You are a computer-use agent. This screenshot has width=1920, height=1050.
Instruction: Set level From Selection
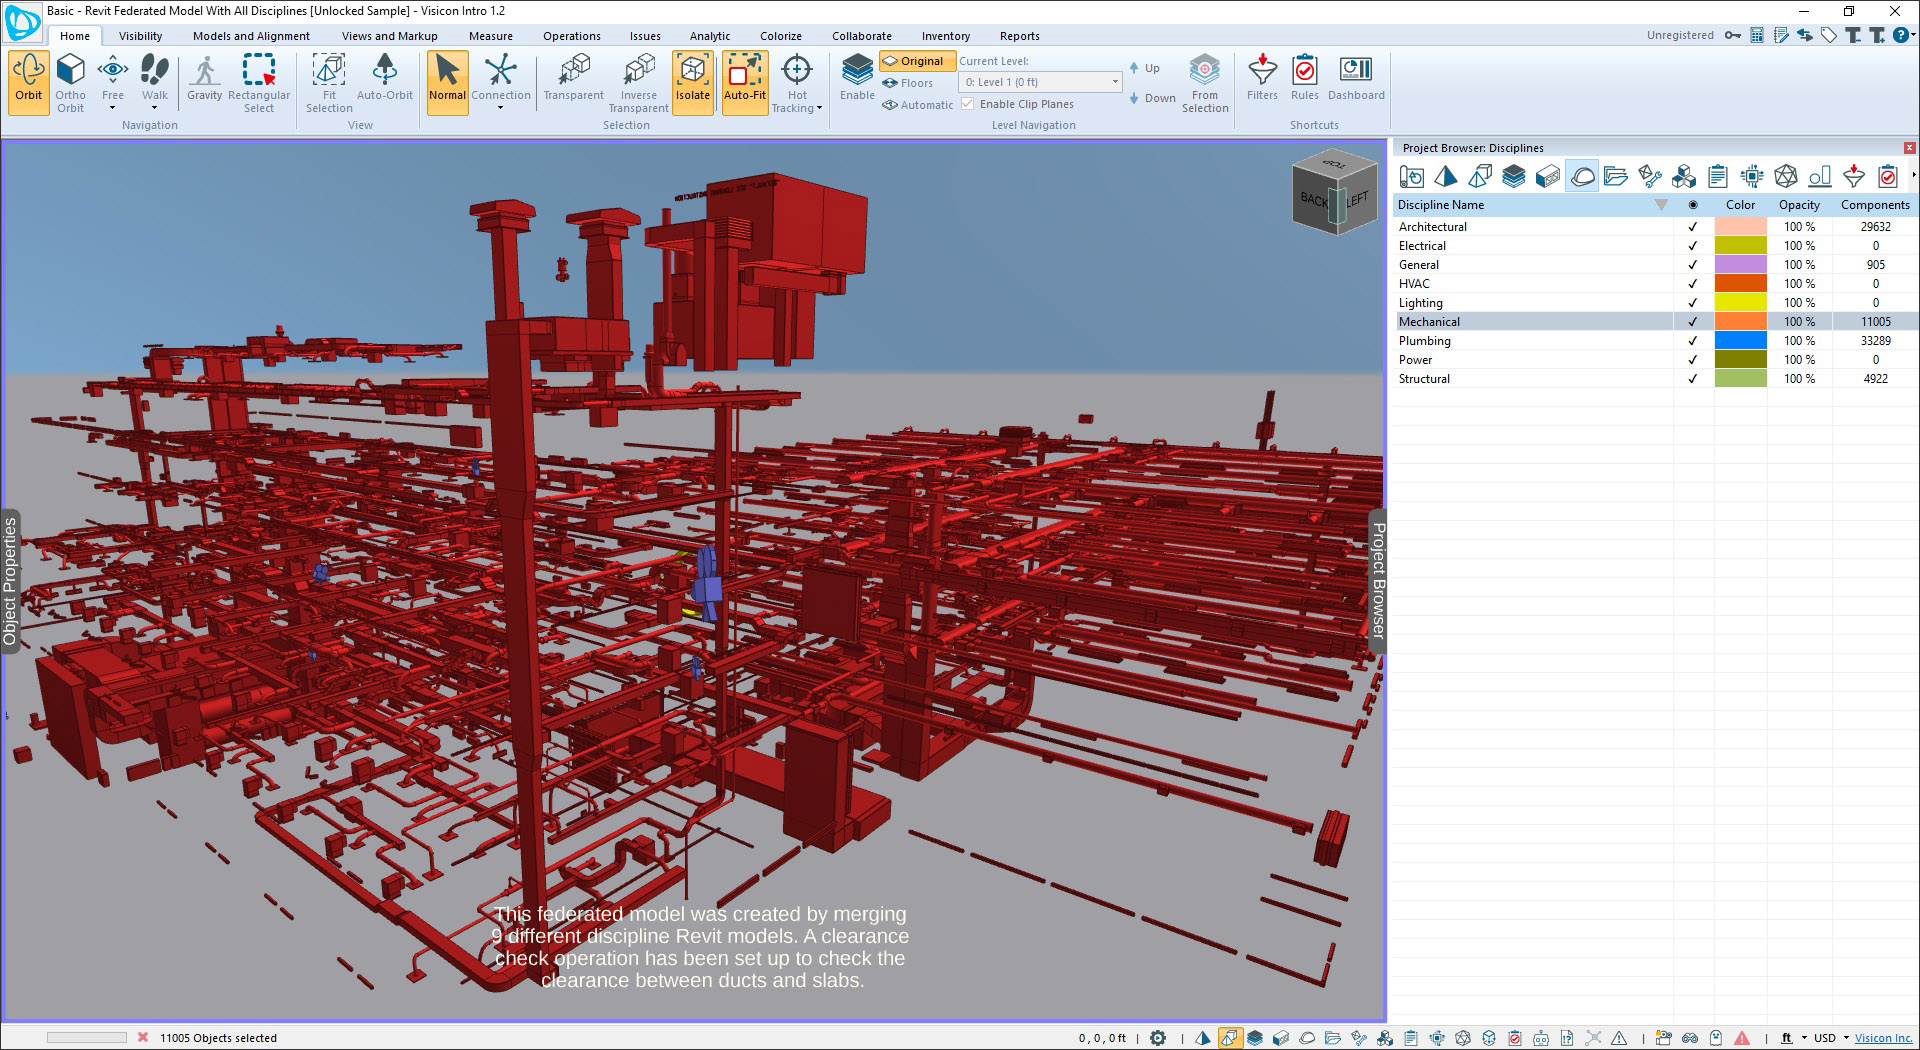[x=1205, y=81]
